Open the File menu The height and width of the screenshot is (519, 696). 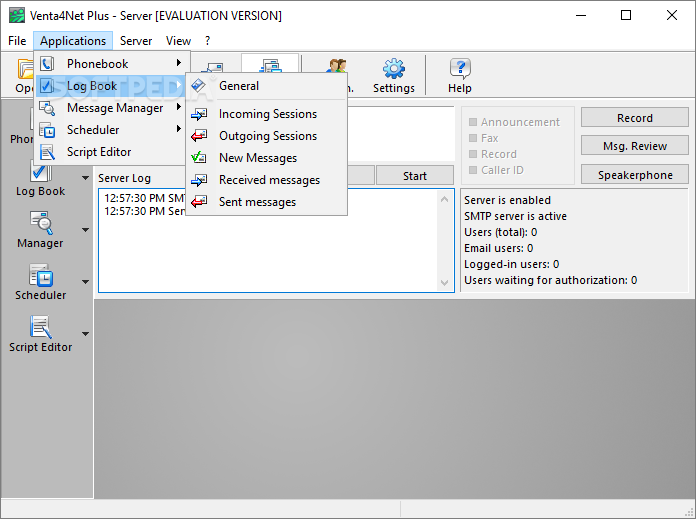pos(17,41)
